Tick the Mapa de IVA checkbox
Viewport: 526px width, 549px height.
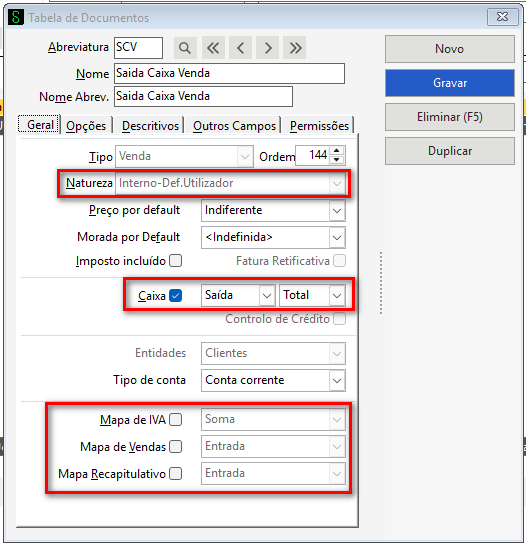(175, 419)
